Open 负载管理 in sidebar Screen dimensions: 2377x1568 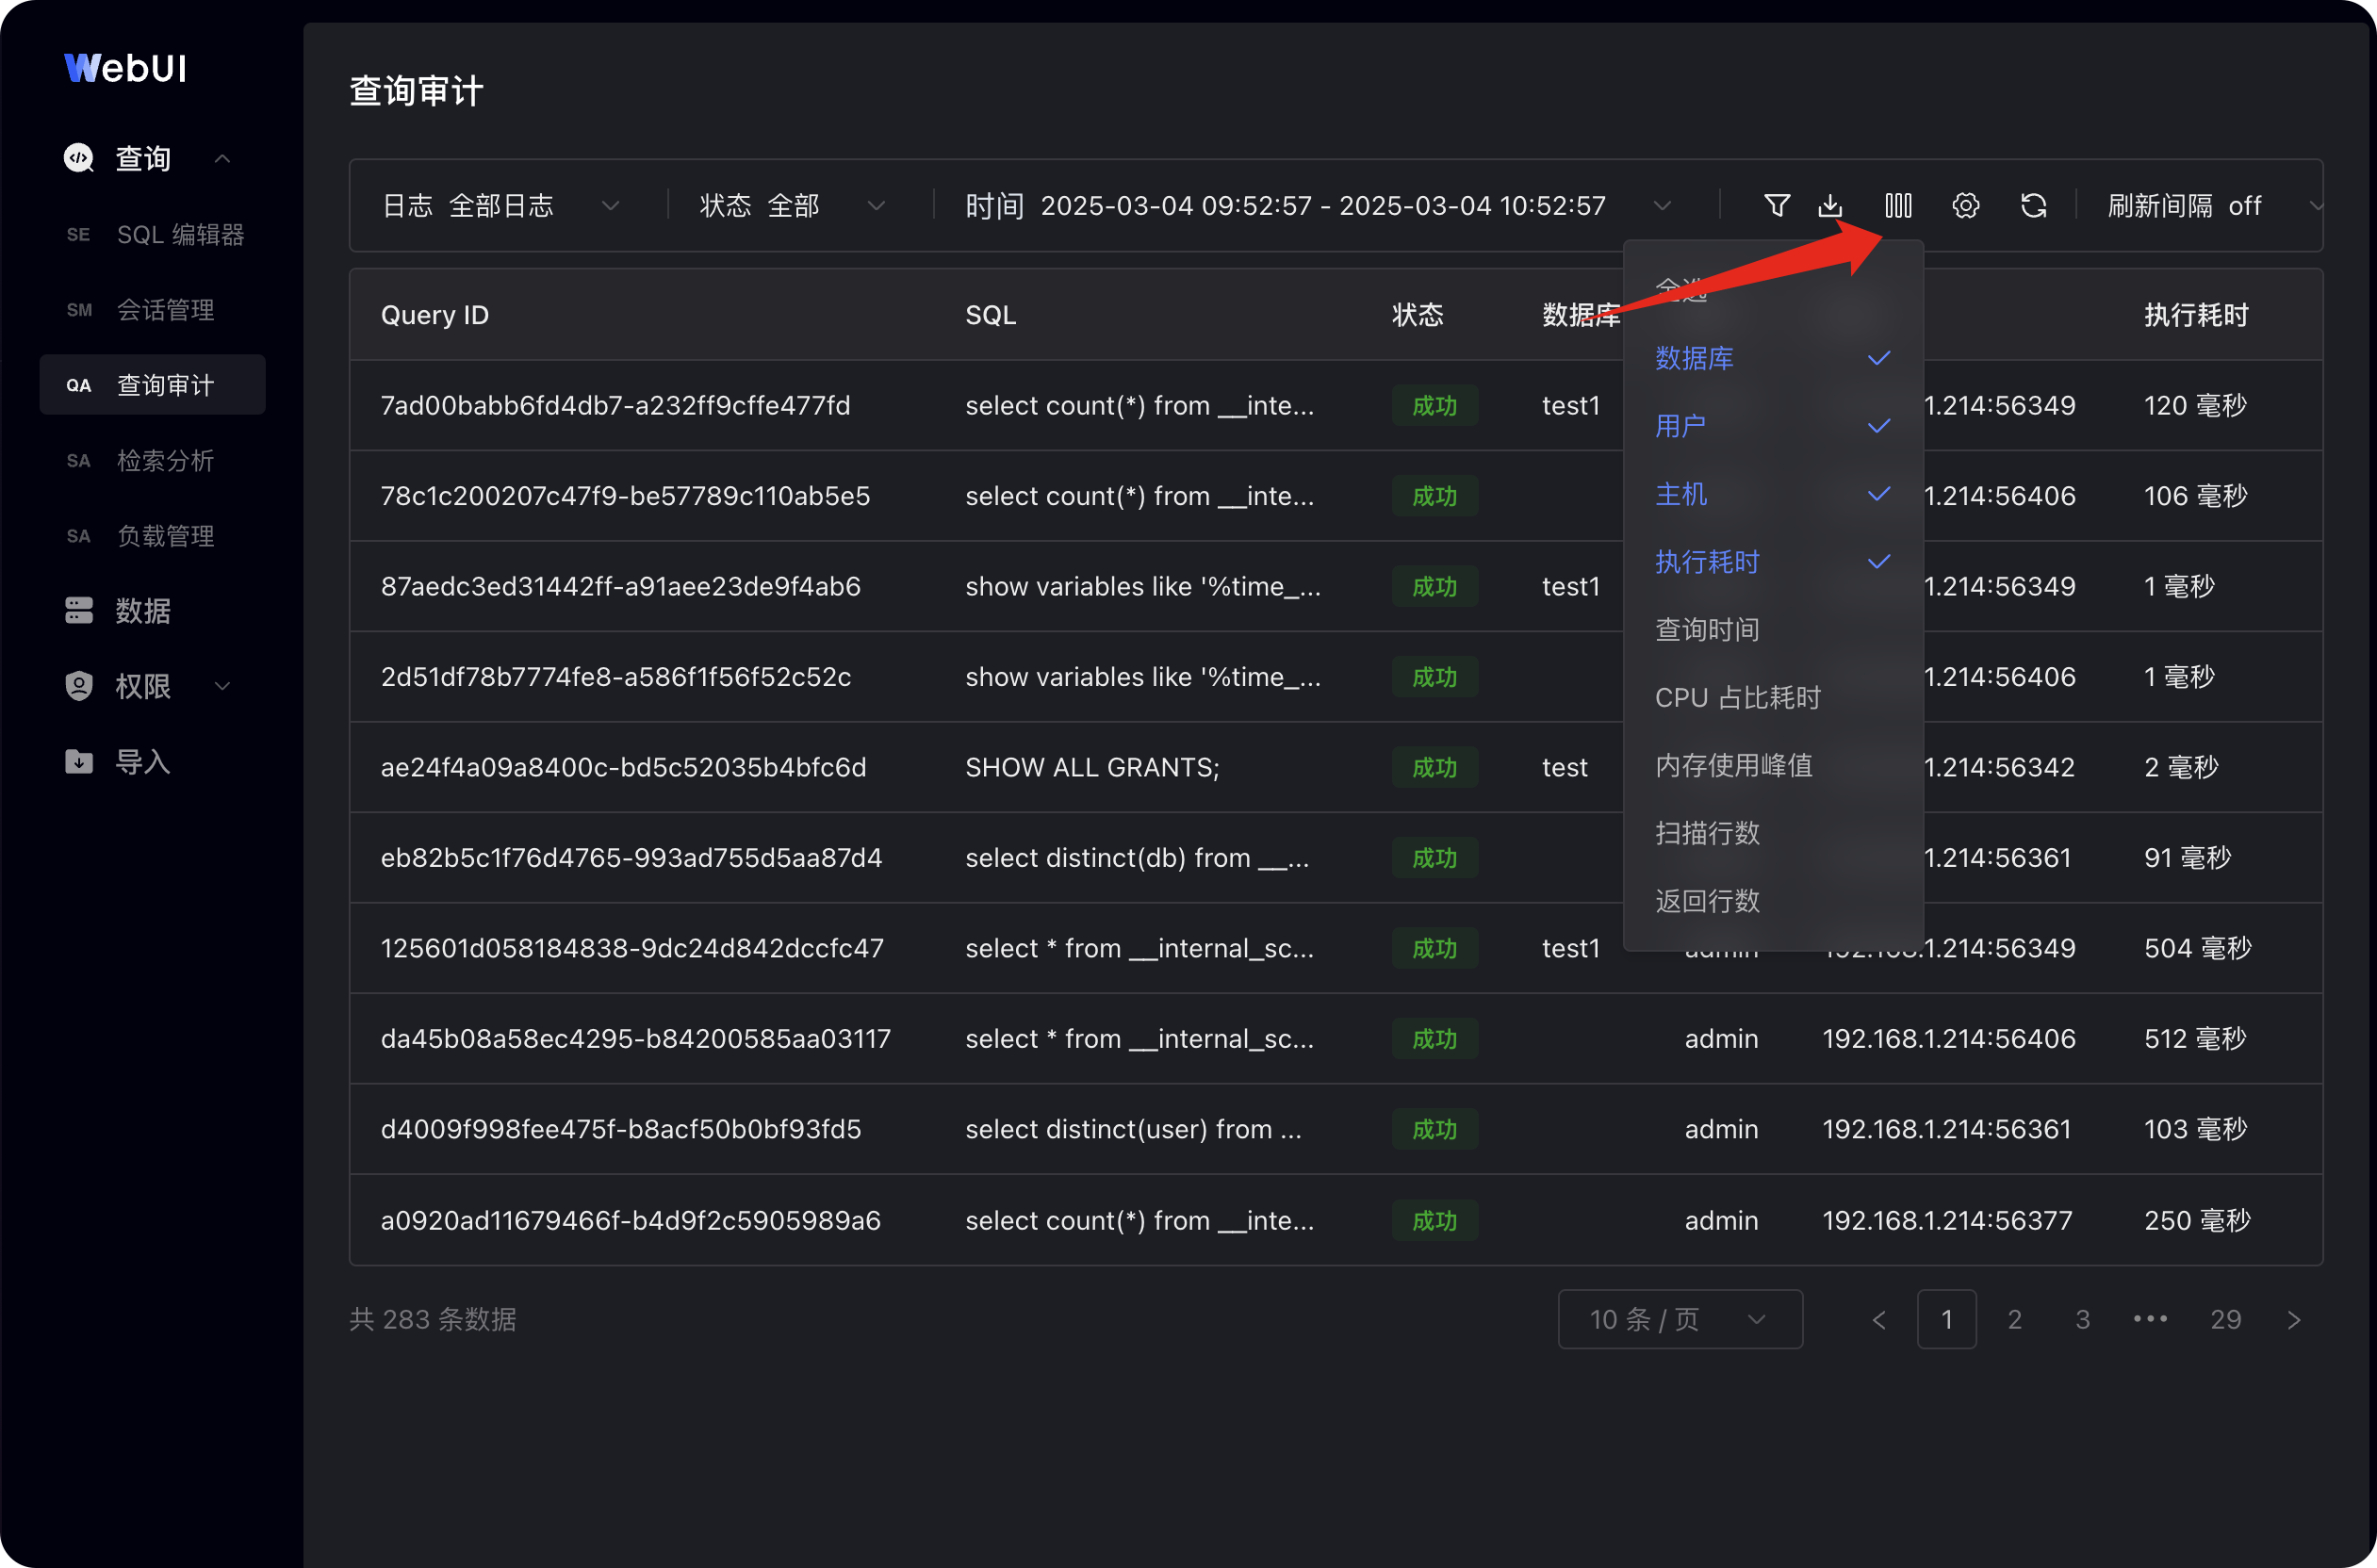tap(153, 536)
